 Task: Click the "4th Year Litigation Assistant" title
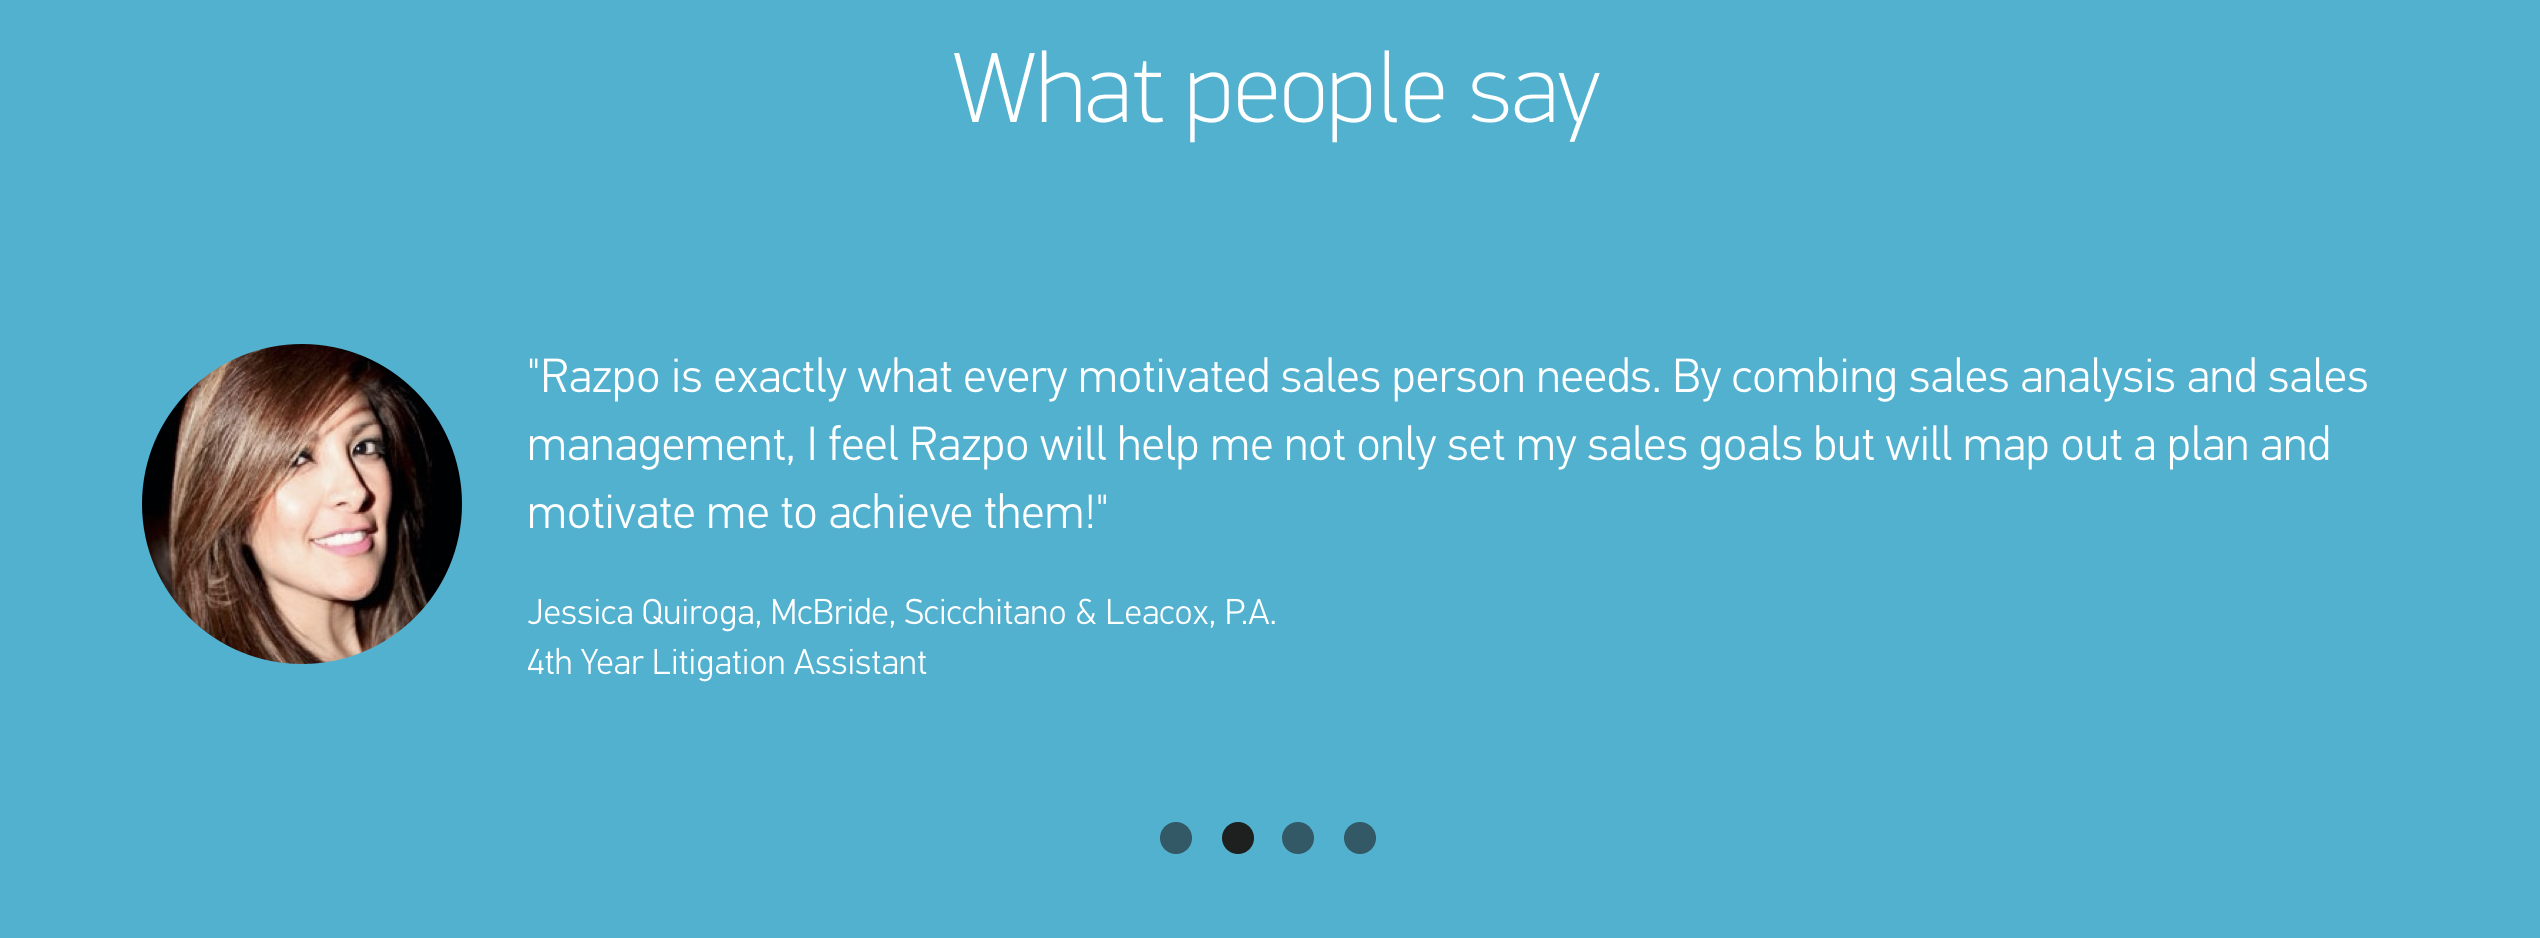727,663
